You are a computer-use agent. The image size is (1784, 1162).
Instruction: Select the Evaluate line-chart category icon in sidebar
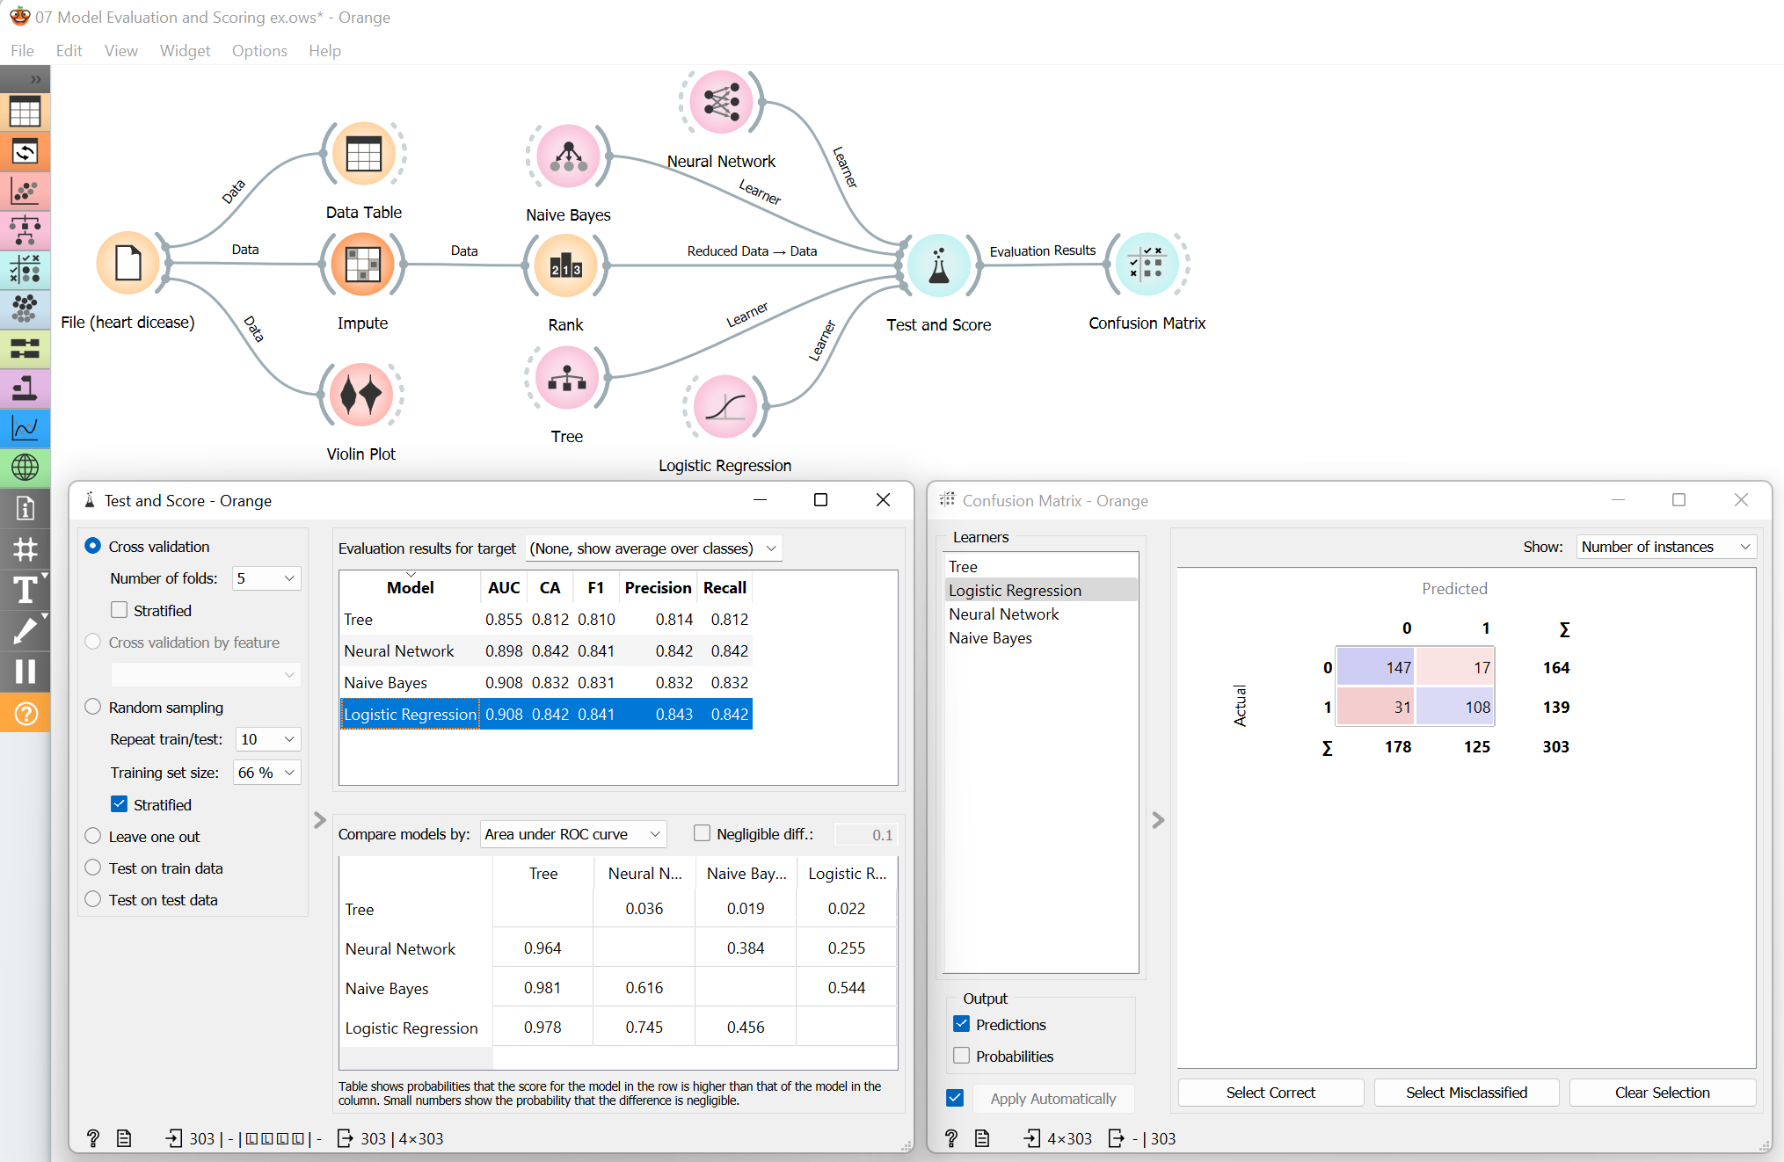click(25, 428)
